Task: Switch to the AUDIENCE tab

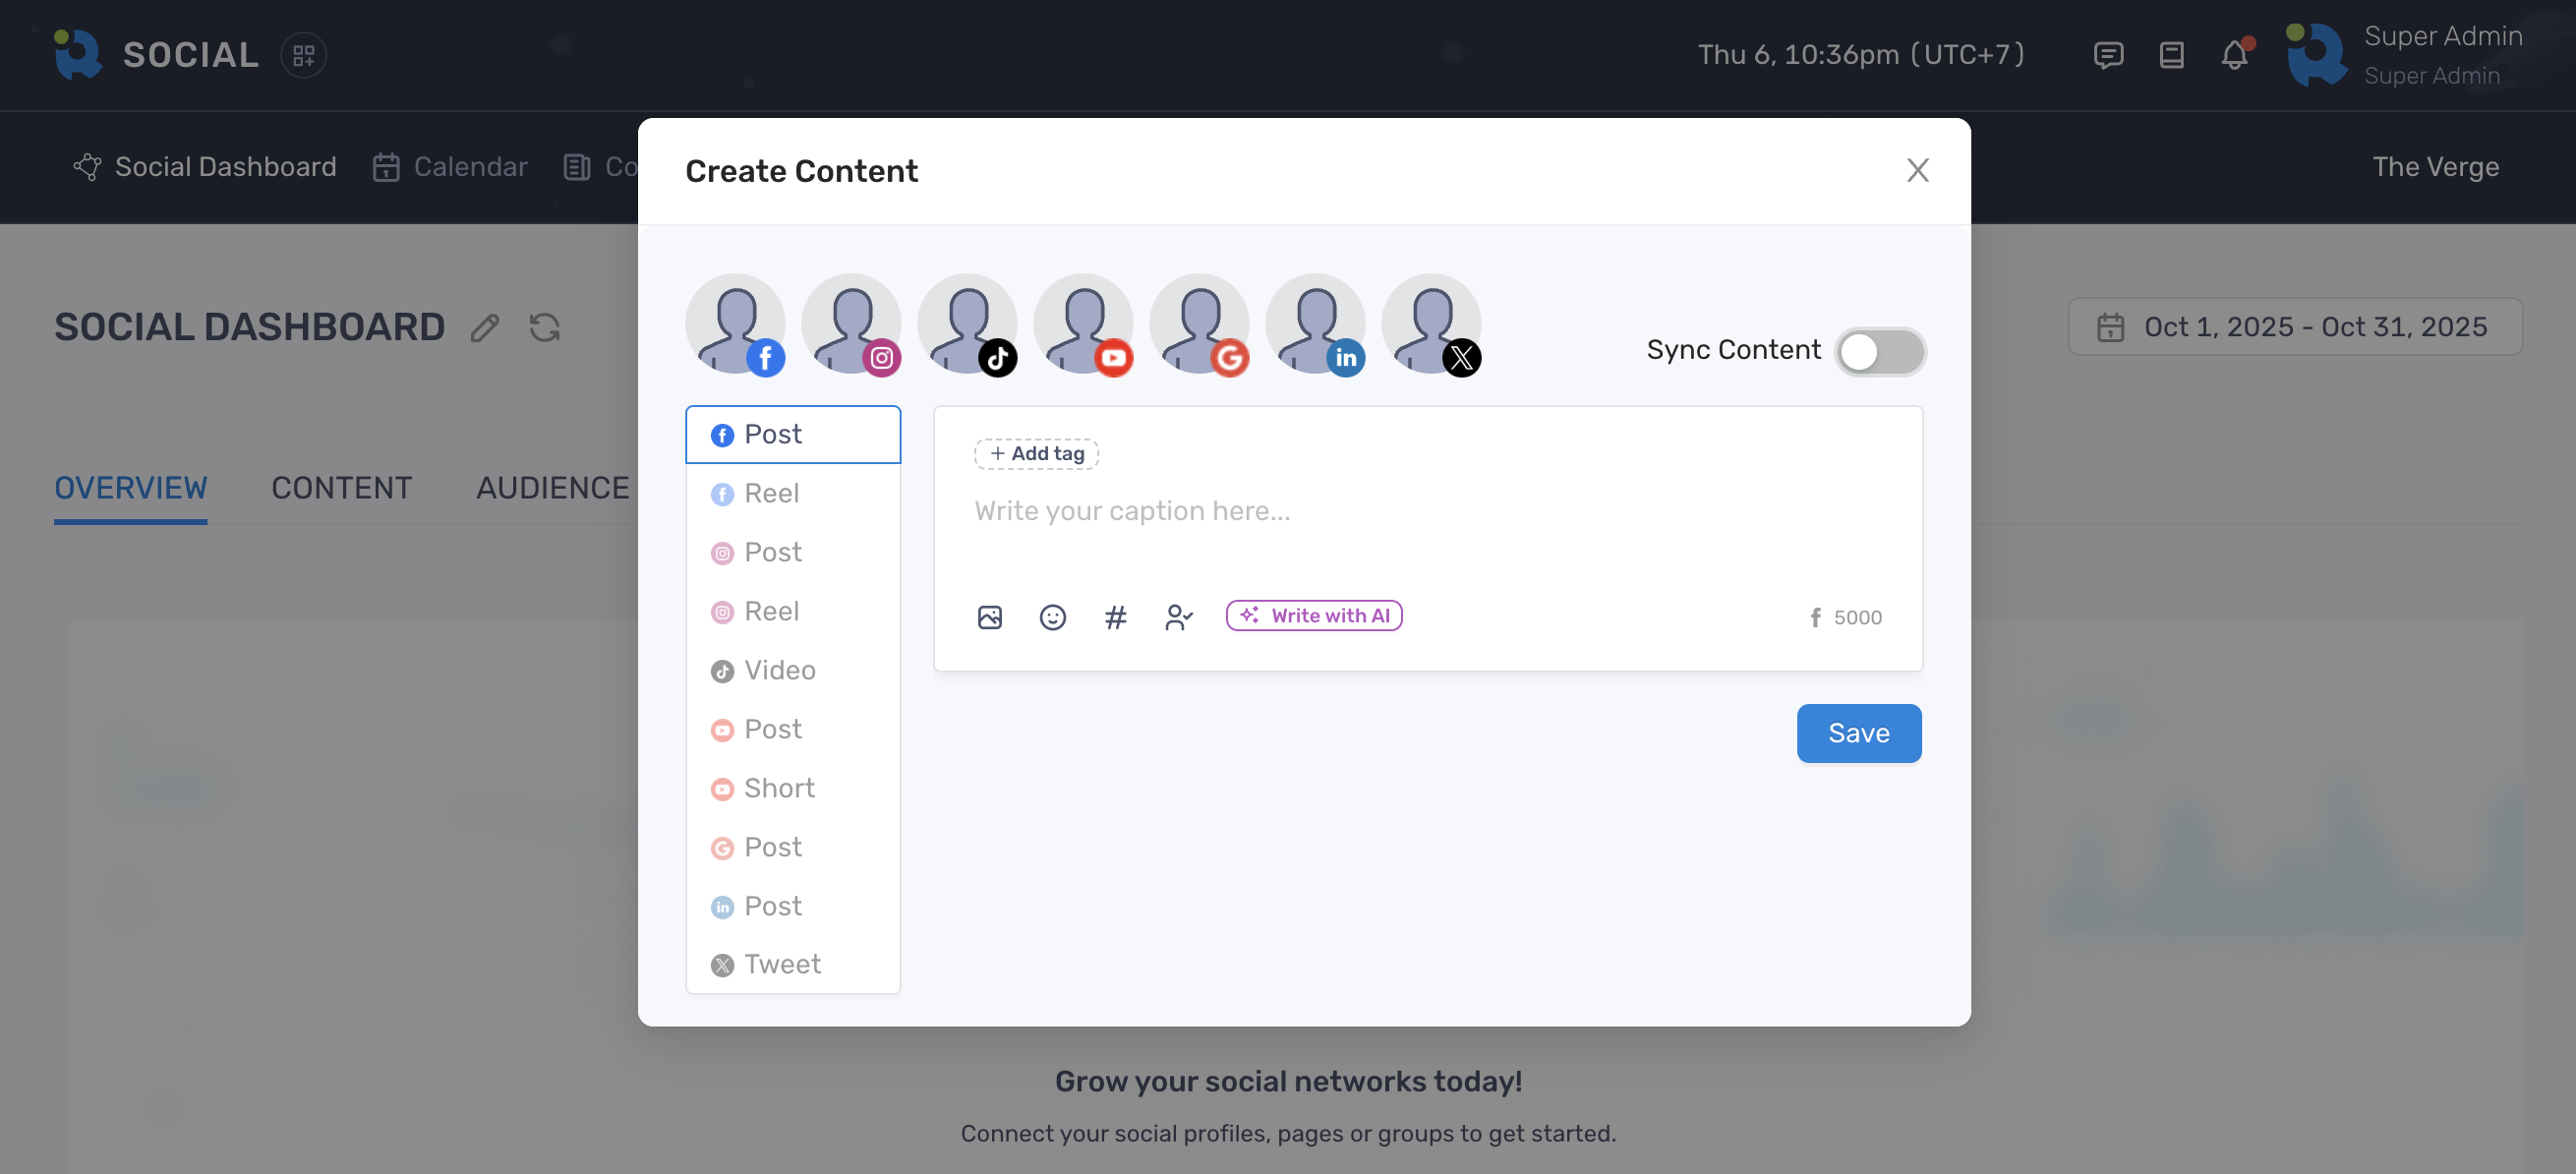Action: tap(552, 488)
